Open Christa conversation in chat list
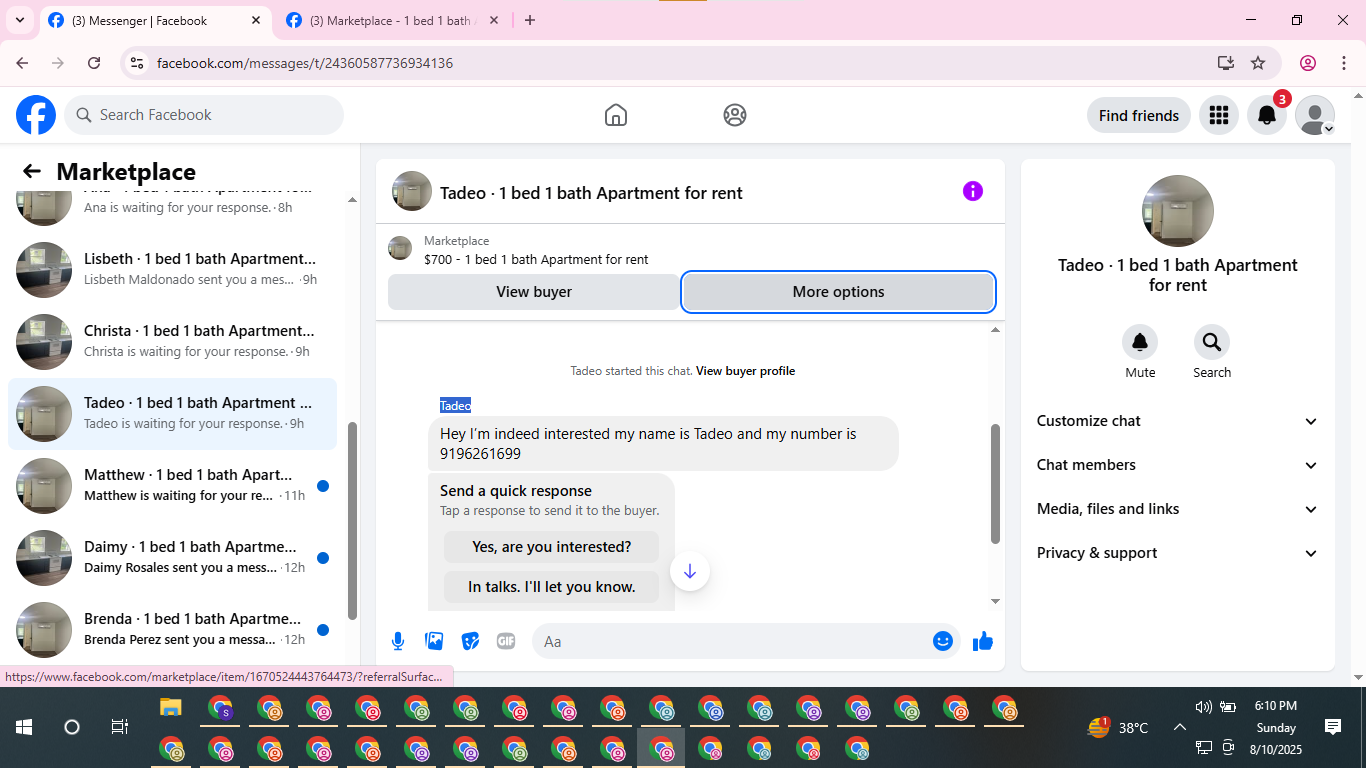Image resolution: width=1366 pixels, height=768 pixels. point(172,341)
